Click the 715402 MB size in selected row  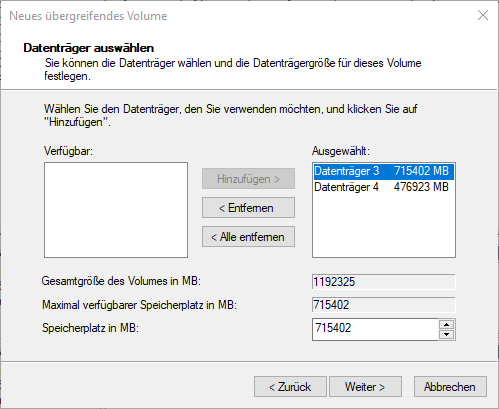point(422,171)
